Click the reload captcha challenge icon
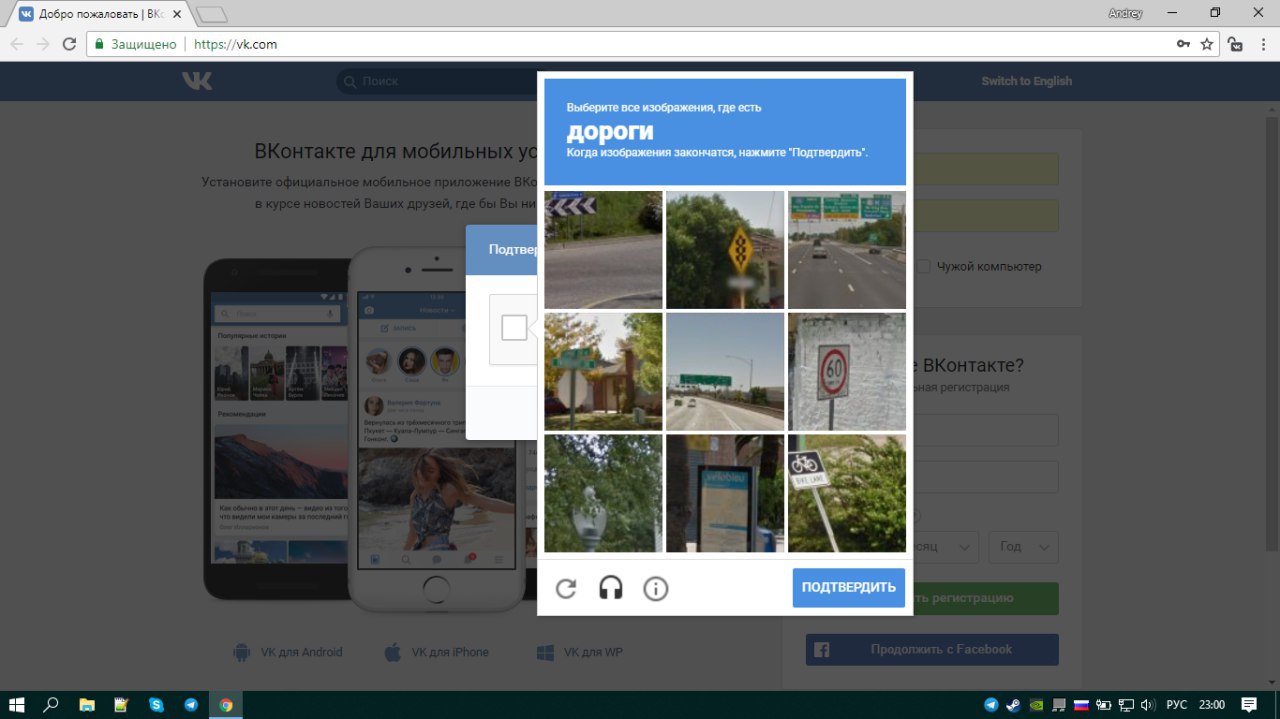 (566, 588)
